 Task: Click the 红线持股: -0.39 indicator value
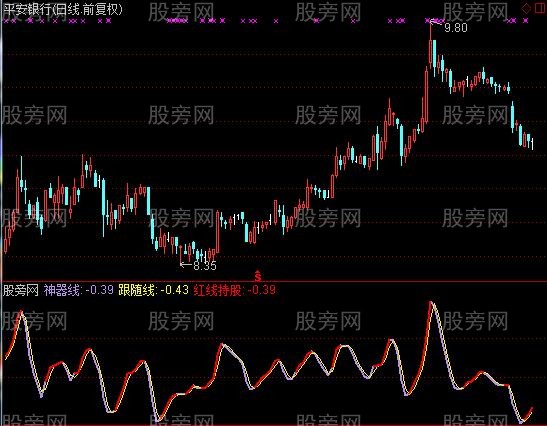[x=234, y=290]
